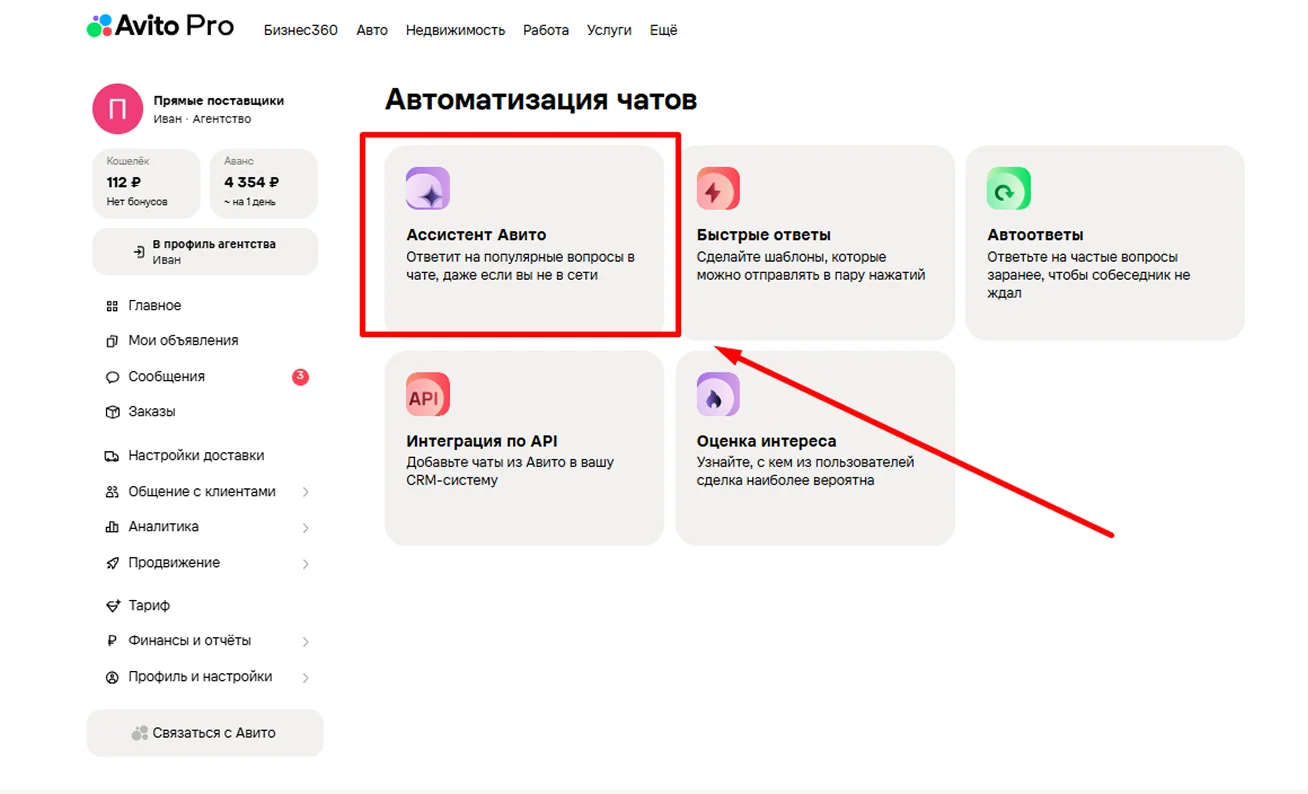1308x794 pixels.
Task: Click the Интеграция по API card title
Action: tap(482, 441)
